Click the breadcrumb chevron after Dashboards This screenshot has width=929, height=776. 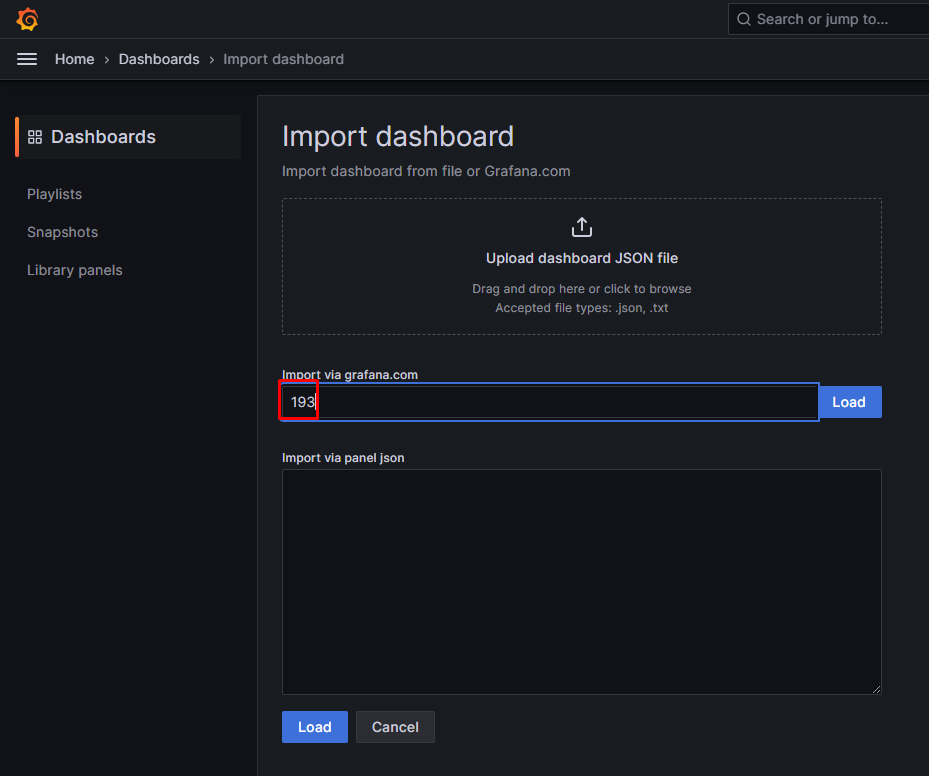click(x=212, y=60)
